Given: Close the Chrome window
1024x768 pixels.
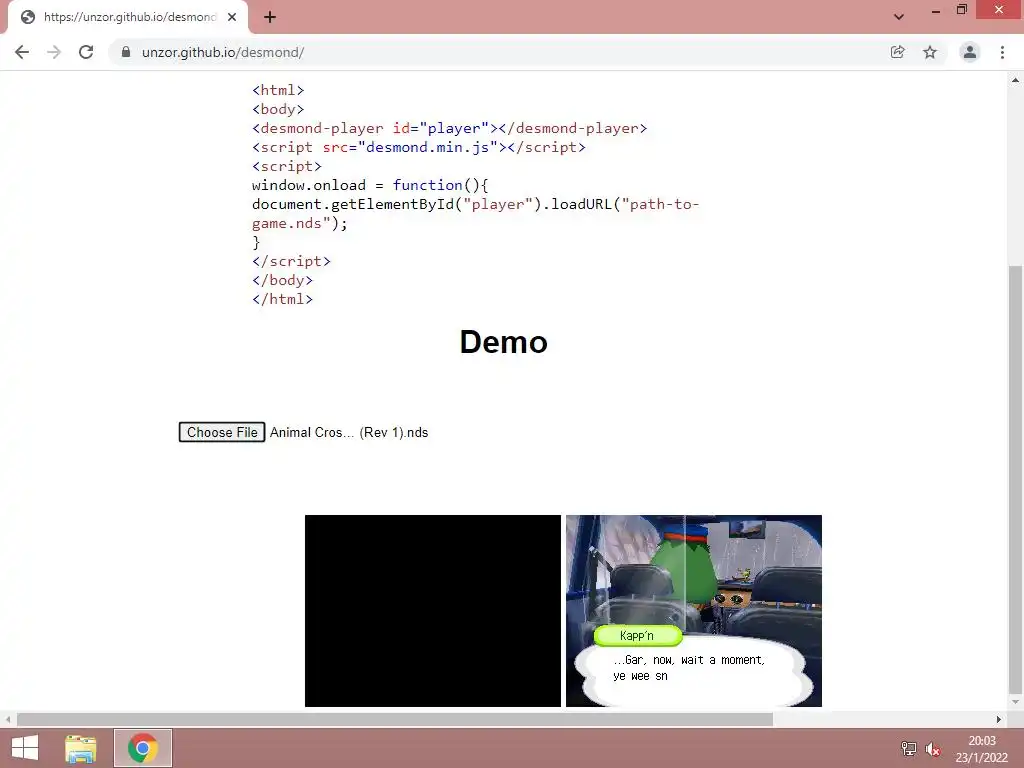Looking at the screenshot, I should [999, 10].
